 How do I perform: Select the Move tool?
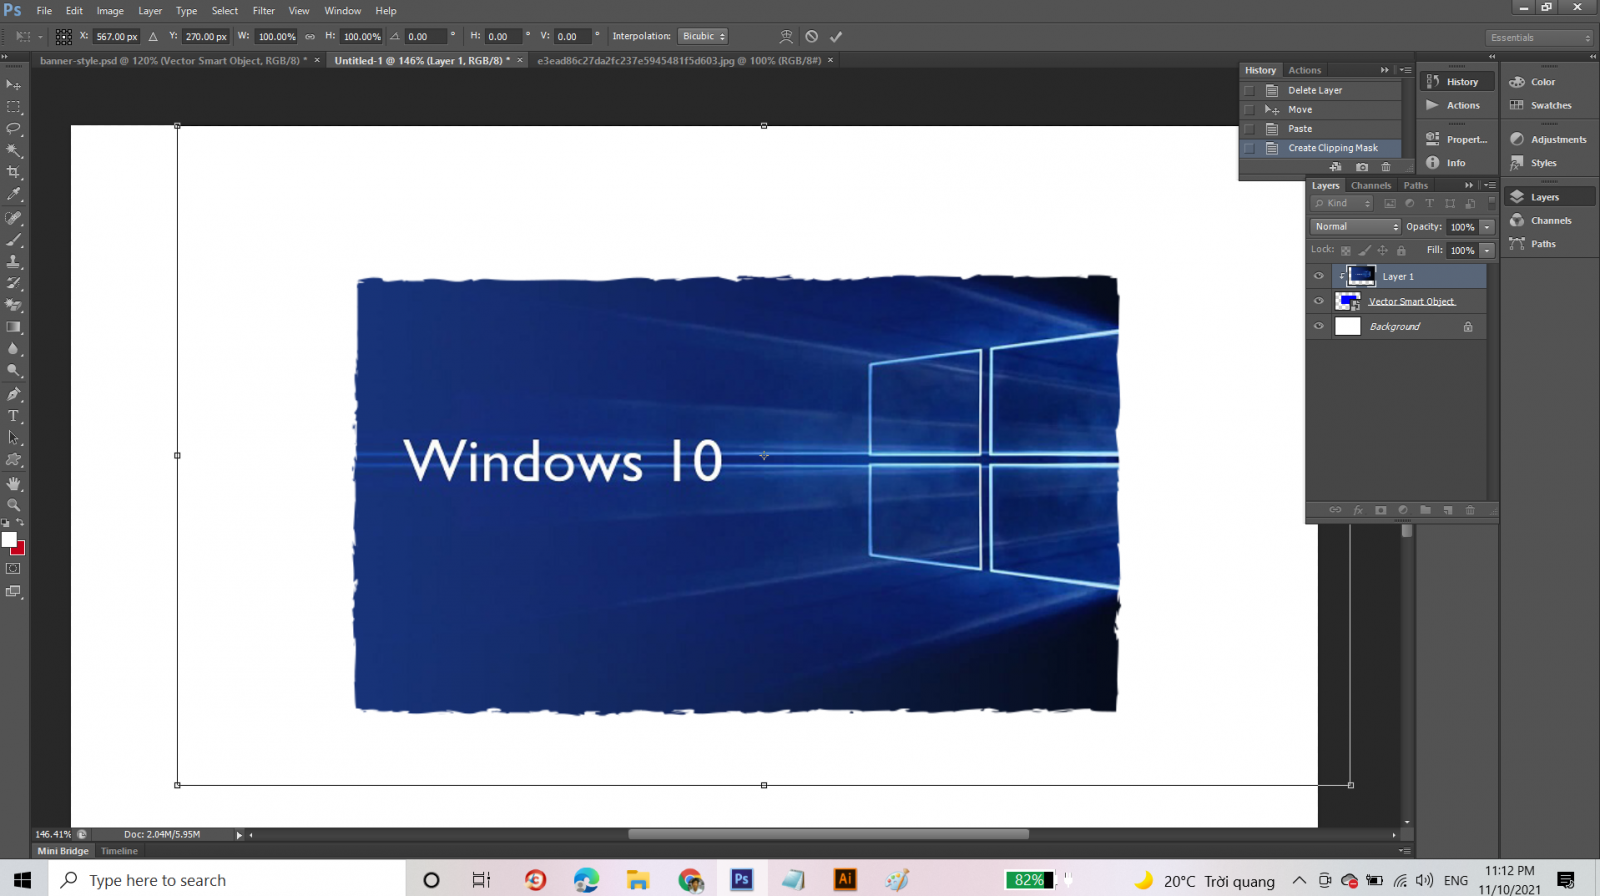point(14,85)
